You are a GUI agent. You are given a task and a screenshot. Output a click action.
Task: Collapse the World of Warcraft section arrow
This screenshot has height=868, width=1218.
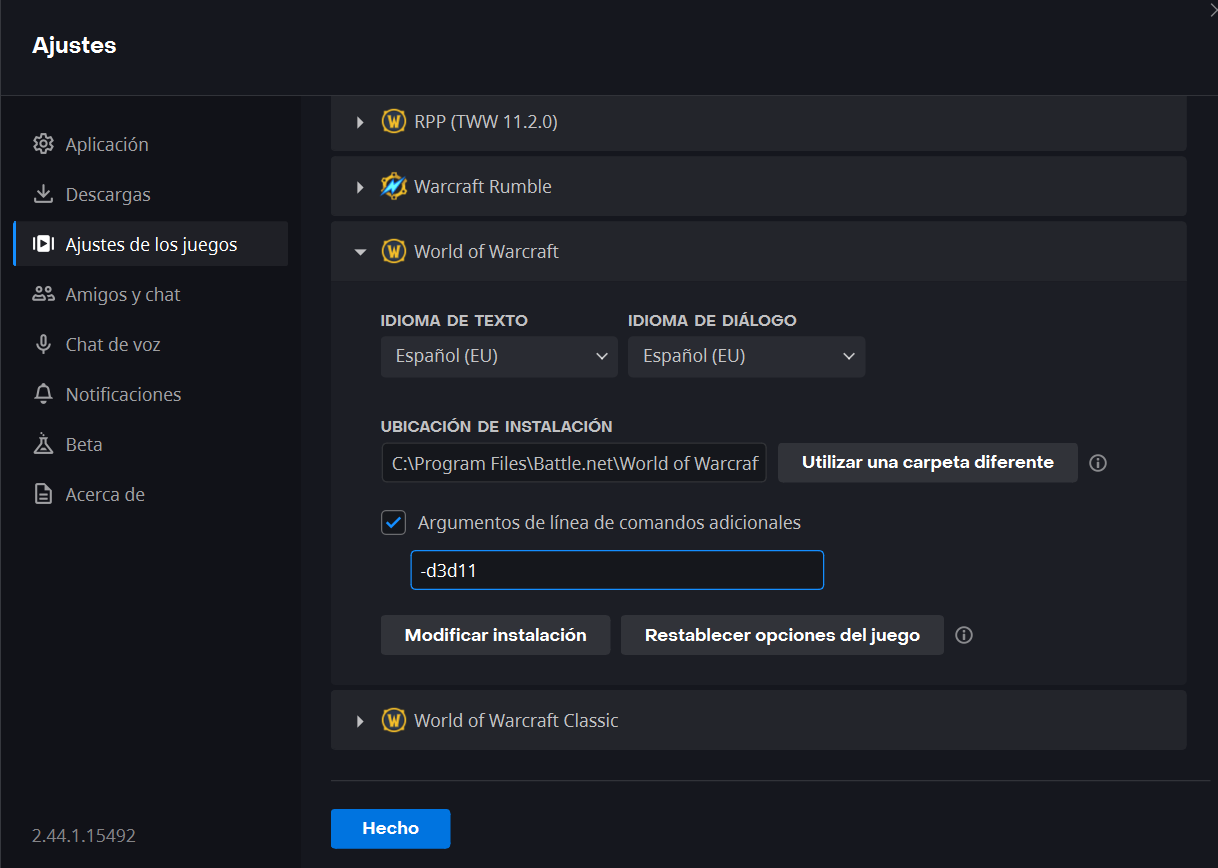(x=361, y=252)
